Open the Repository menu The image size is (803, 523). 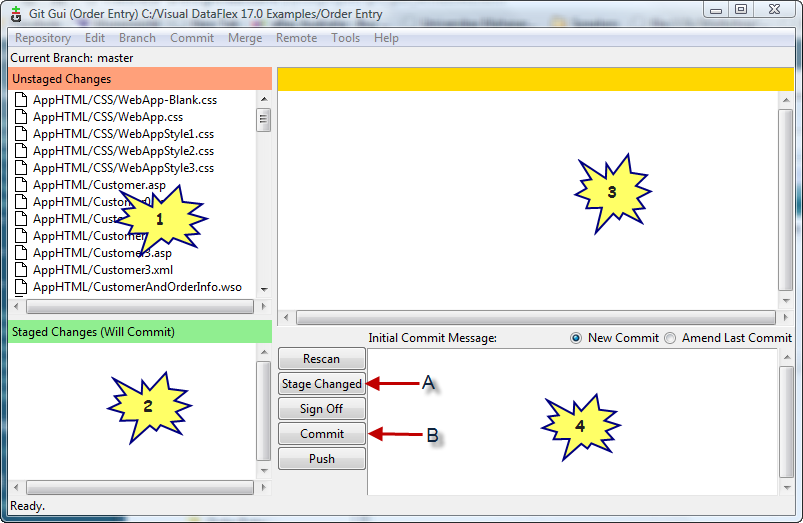pos(43,38)
